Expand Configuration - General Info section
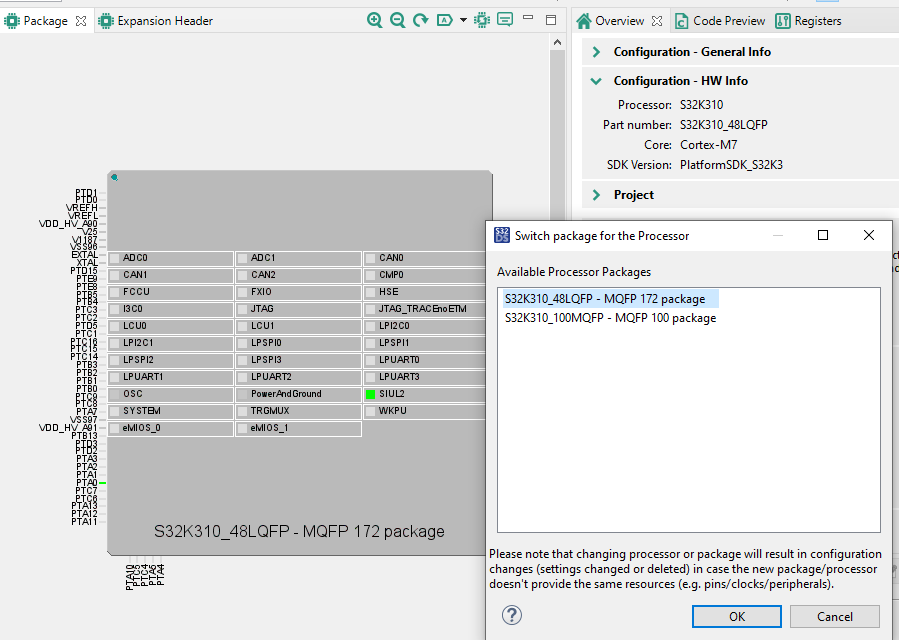The height and width of the screenshot is (640, 899). [x=599, y=51]
